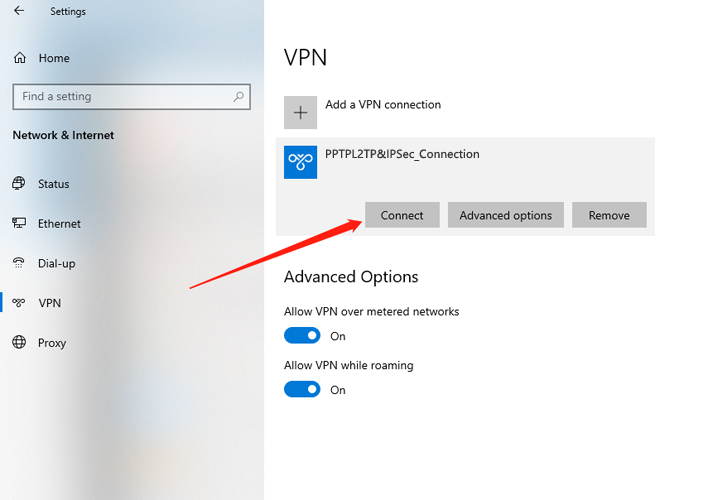Click the Dial-up phone icon
The width and height of the screenshot is (708, 500).
click(x=19, y=263)
